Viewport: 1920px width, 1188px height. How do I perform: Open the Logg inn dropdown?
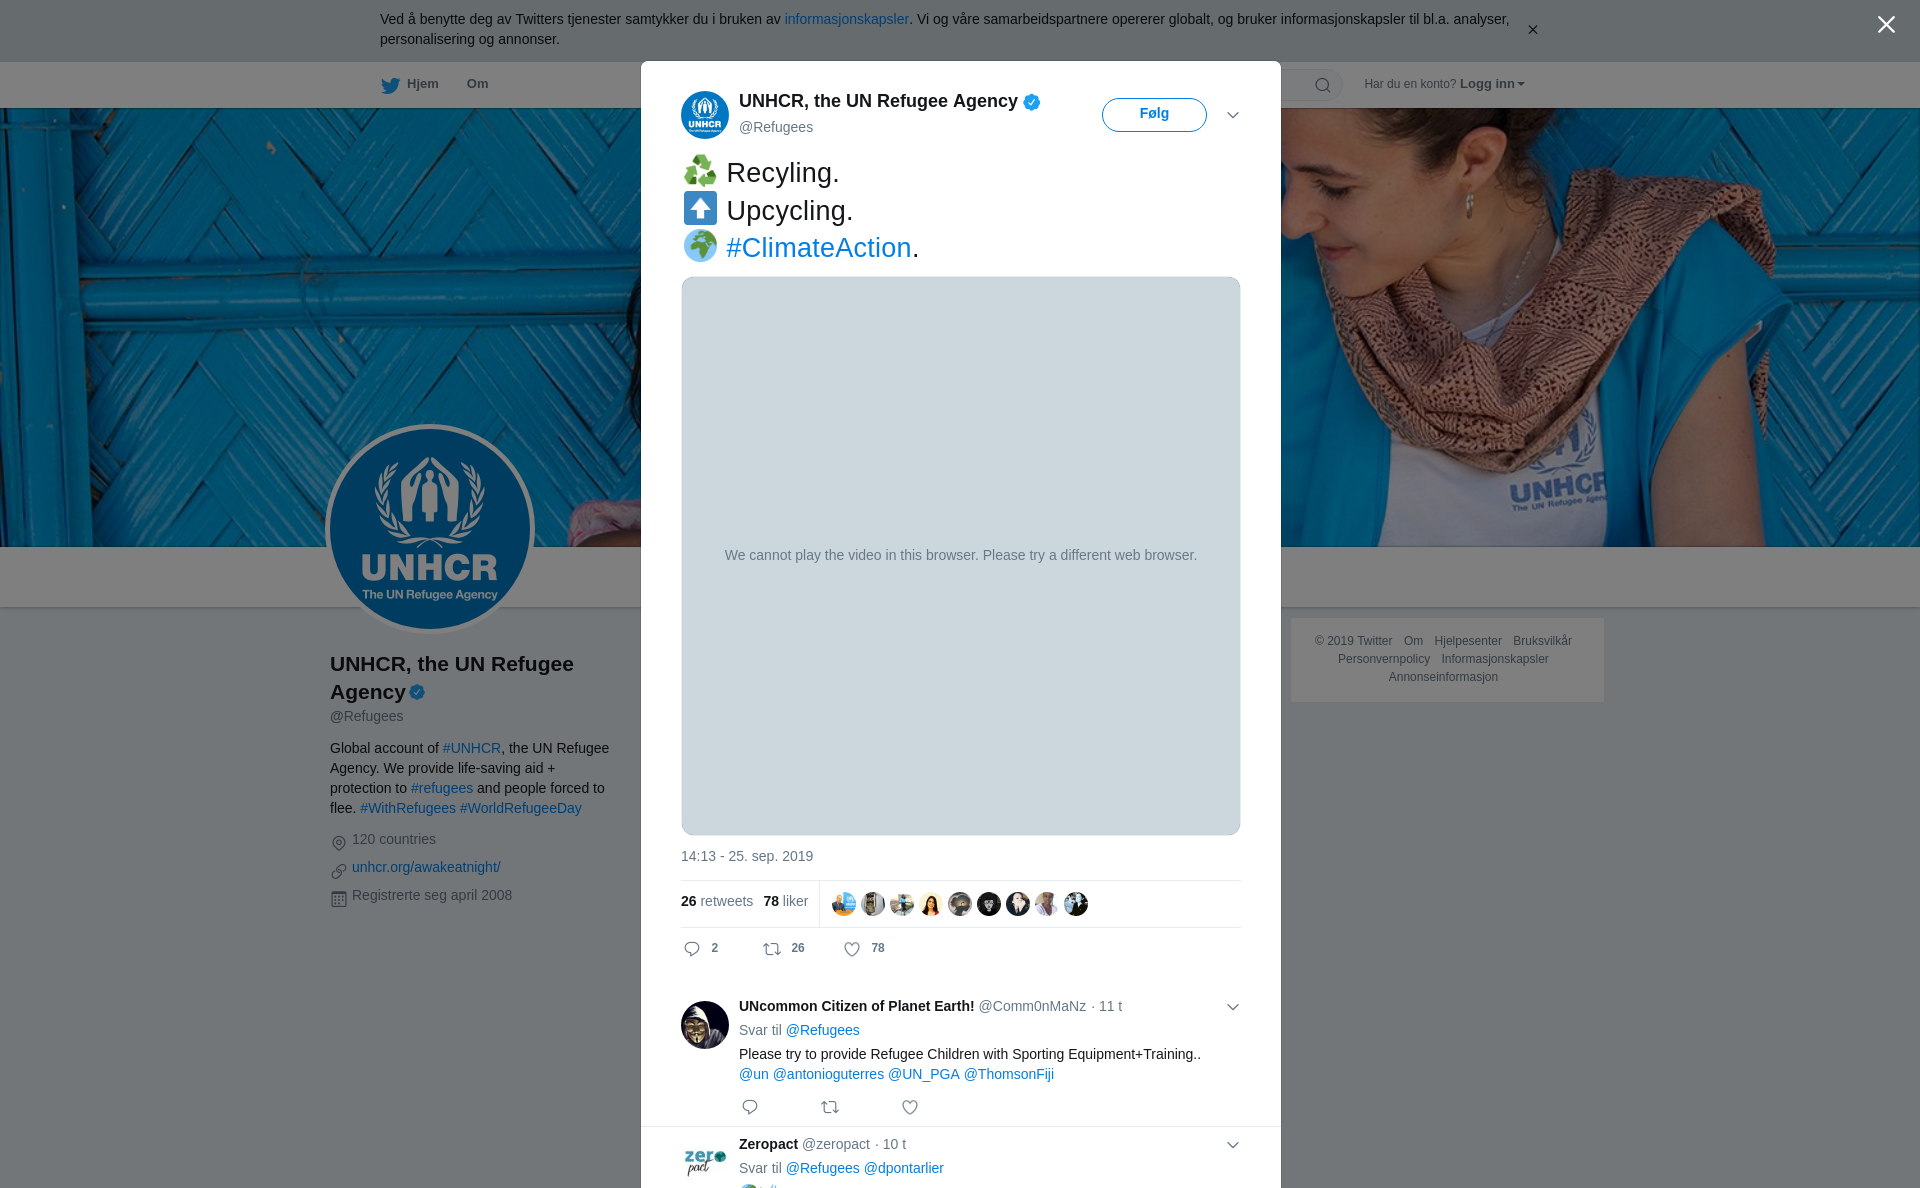(1492, 84)
